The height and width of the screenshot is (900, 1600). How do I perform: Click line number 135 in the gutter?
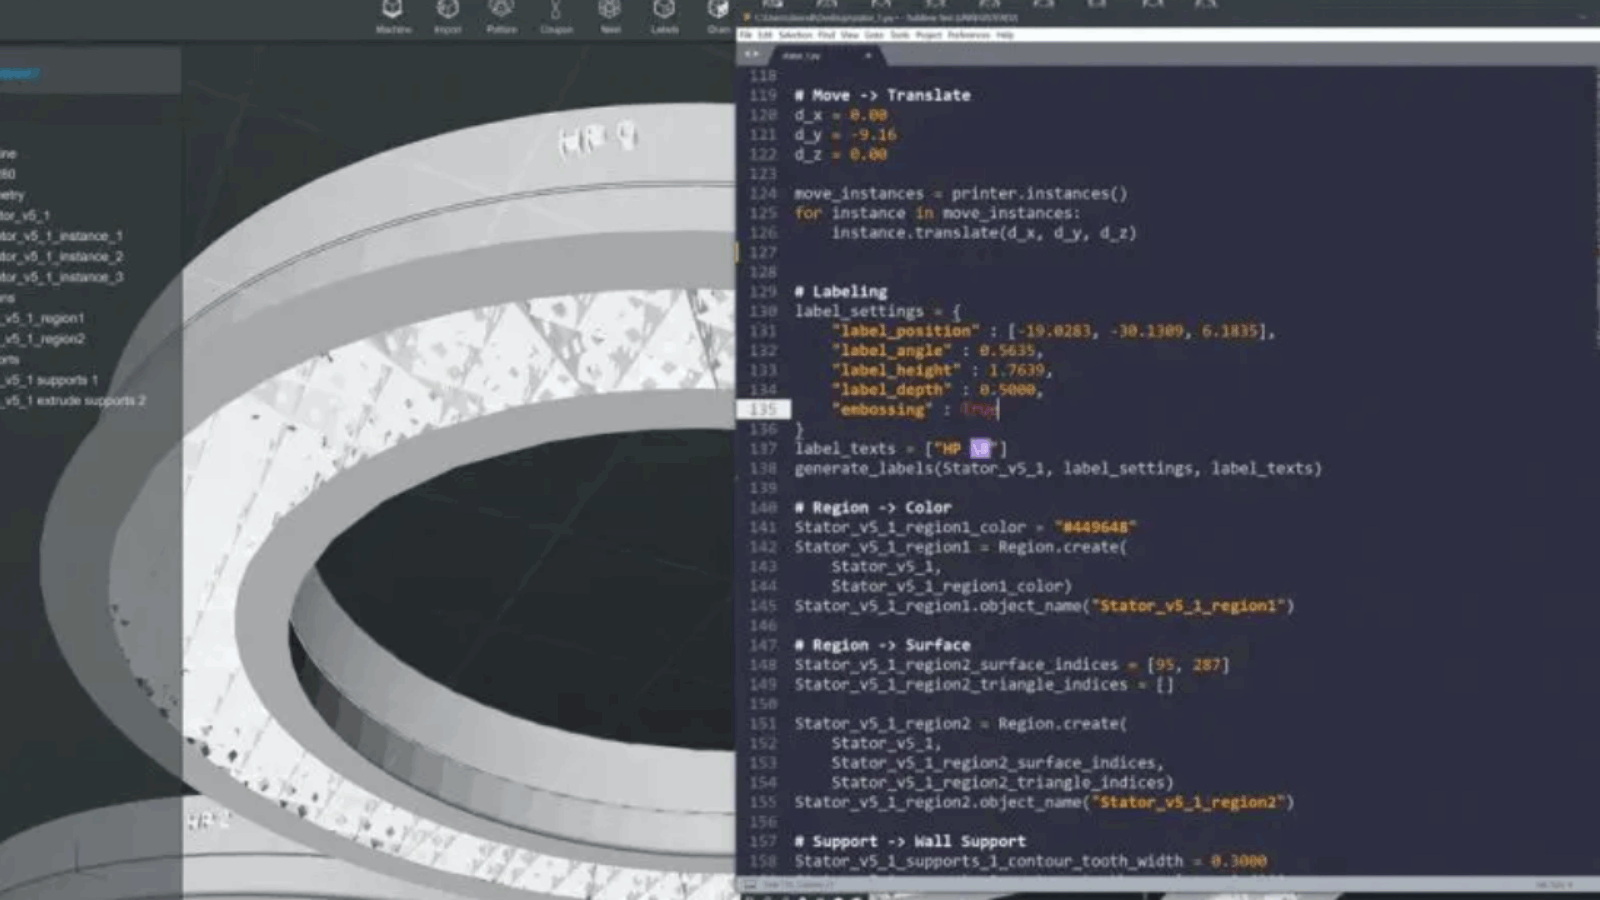pyautogui.click(x=763, y=410)
